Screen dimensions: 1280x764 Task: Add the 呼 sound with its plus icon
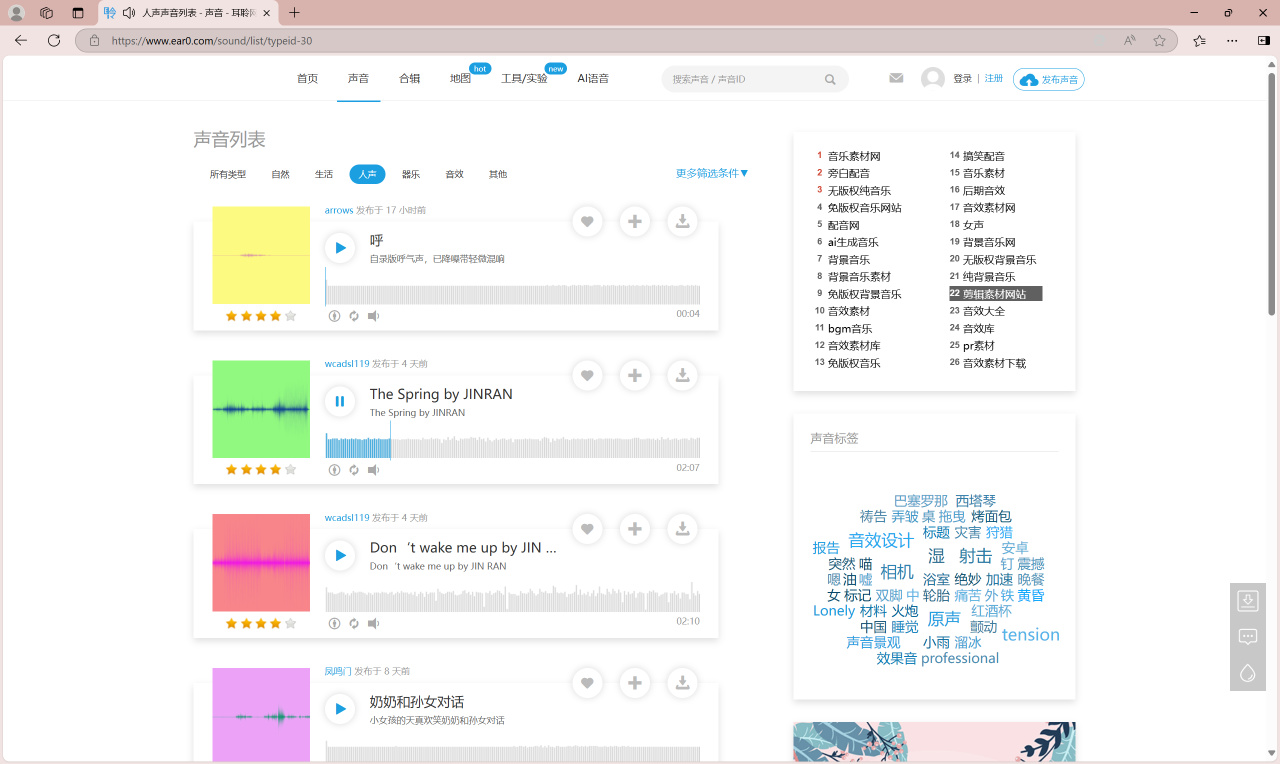(635, 222)
